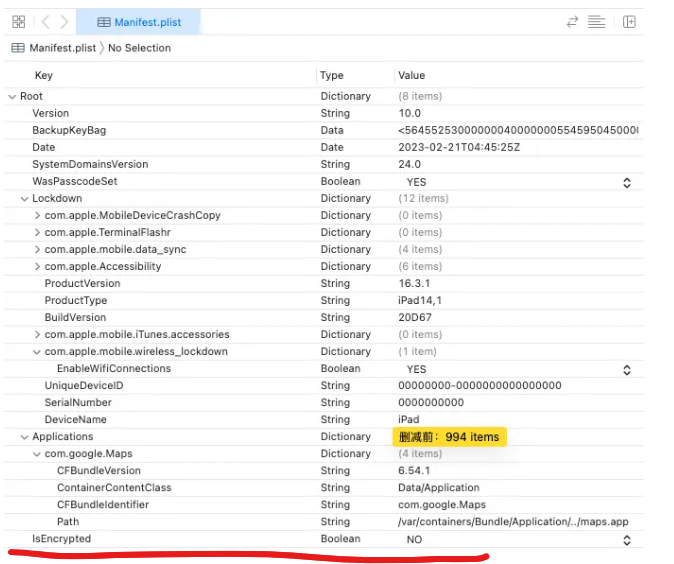Expand com.apple.mobile.iTunes.accessories

[x=37, y=334]
